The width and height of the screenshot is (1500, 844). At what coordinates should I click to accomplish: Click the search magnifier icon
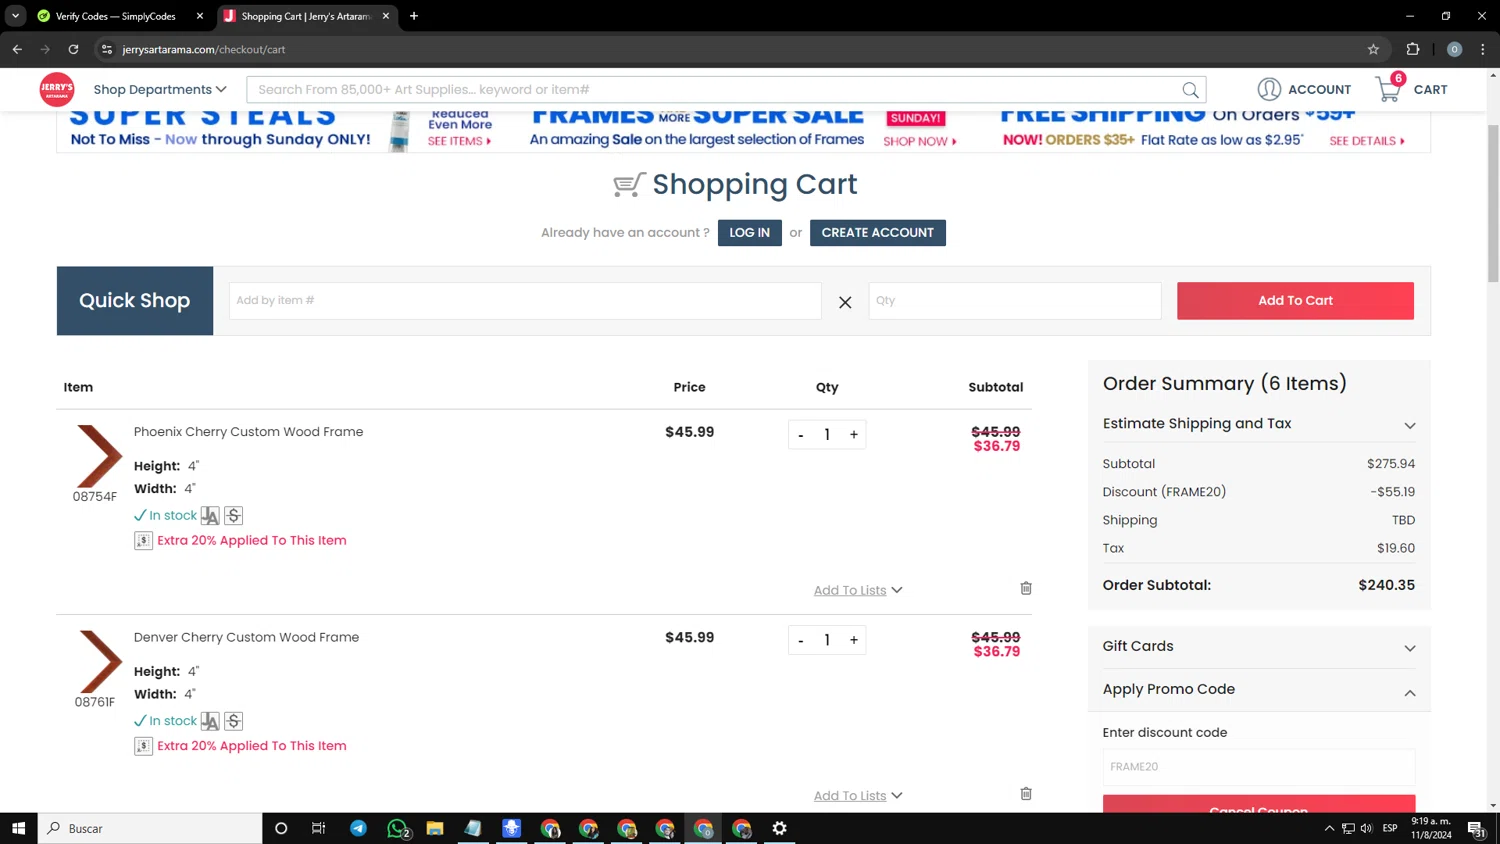coord(1190,90)
